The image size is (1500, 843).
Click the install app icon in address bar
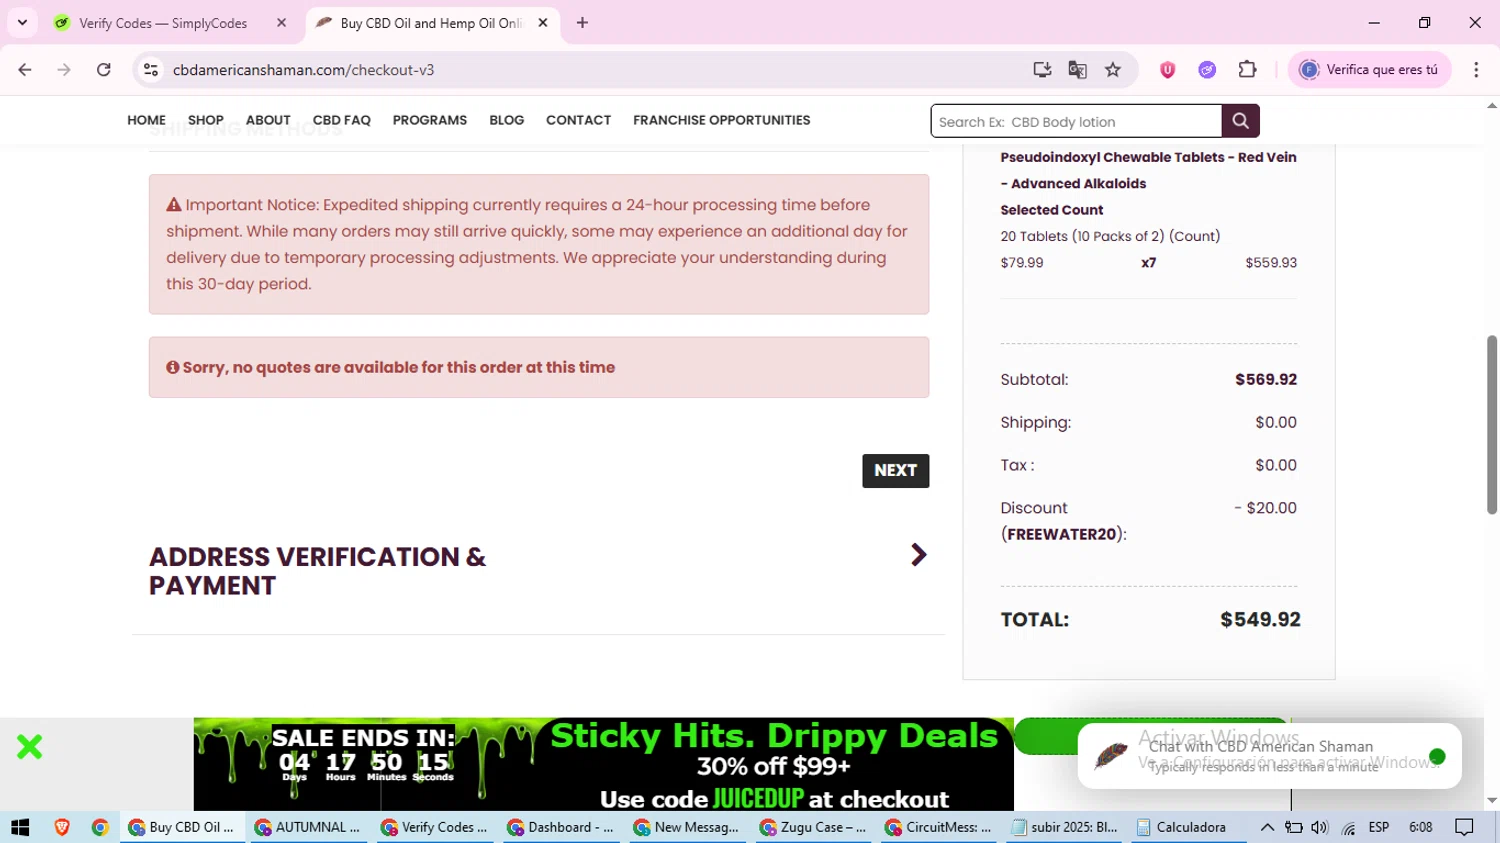click(x=1042, y=69)
